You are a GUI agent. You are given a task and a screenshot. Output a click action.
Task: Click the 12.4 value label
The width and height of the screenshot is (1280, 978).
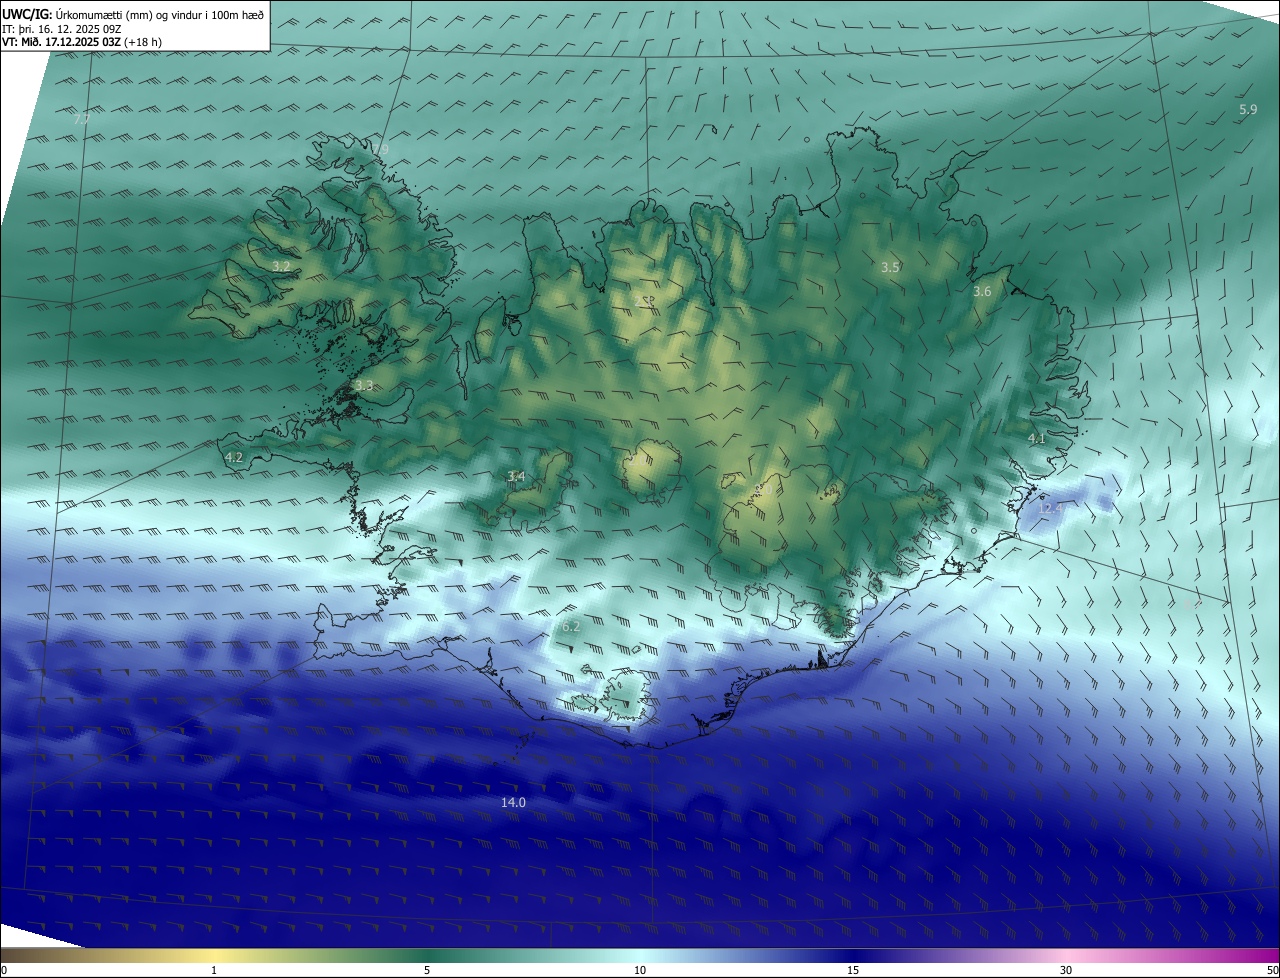coord(1050,508)
